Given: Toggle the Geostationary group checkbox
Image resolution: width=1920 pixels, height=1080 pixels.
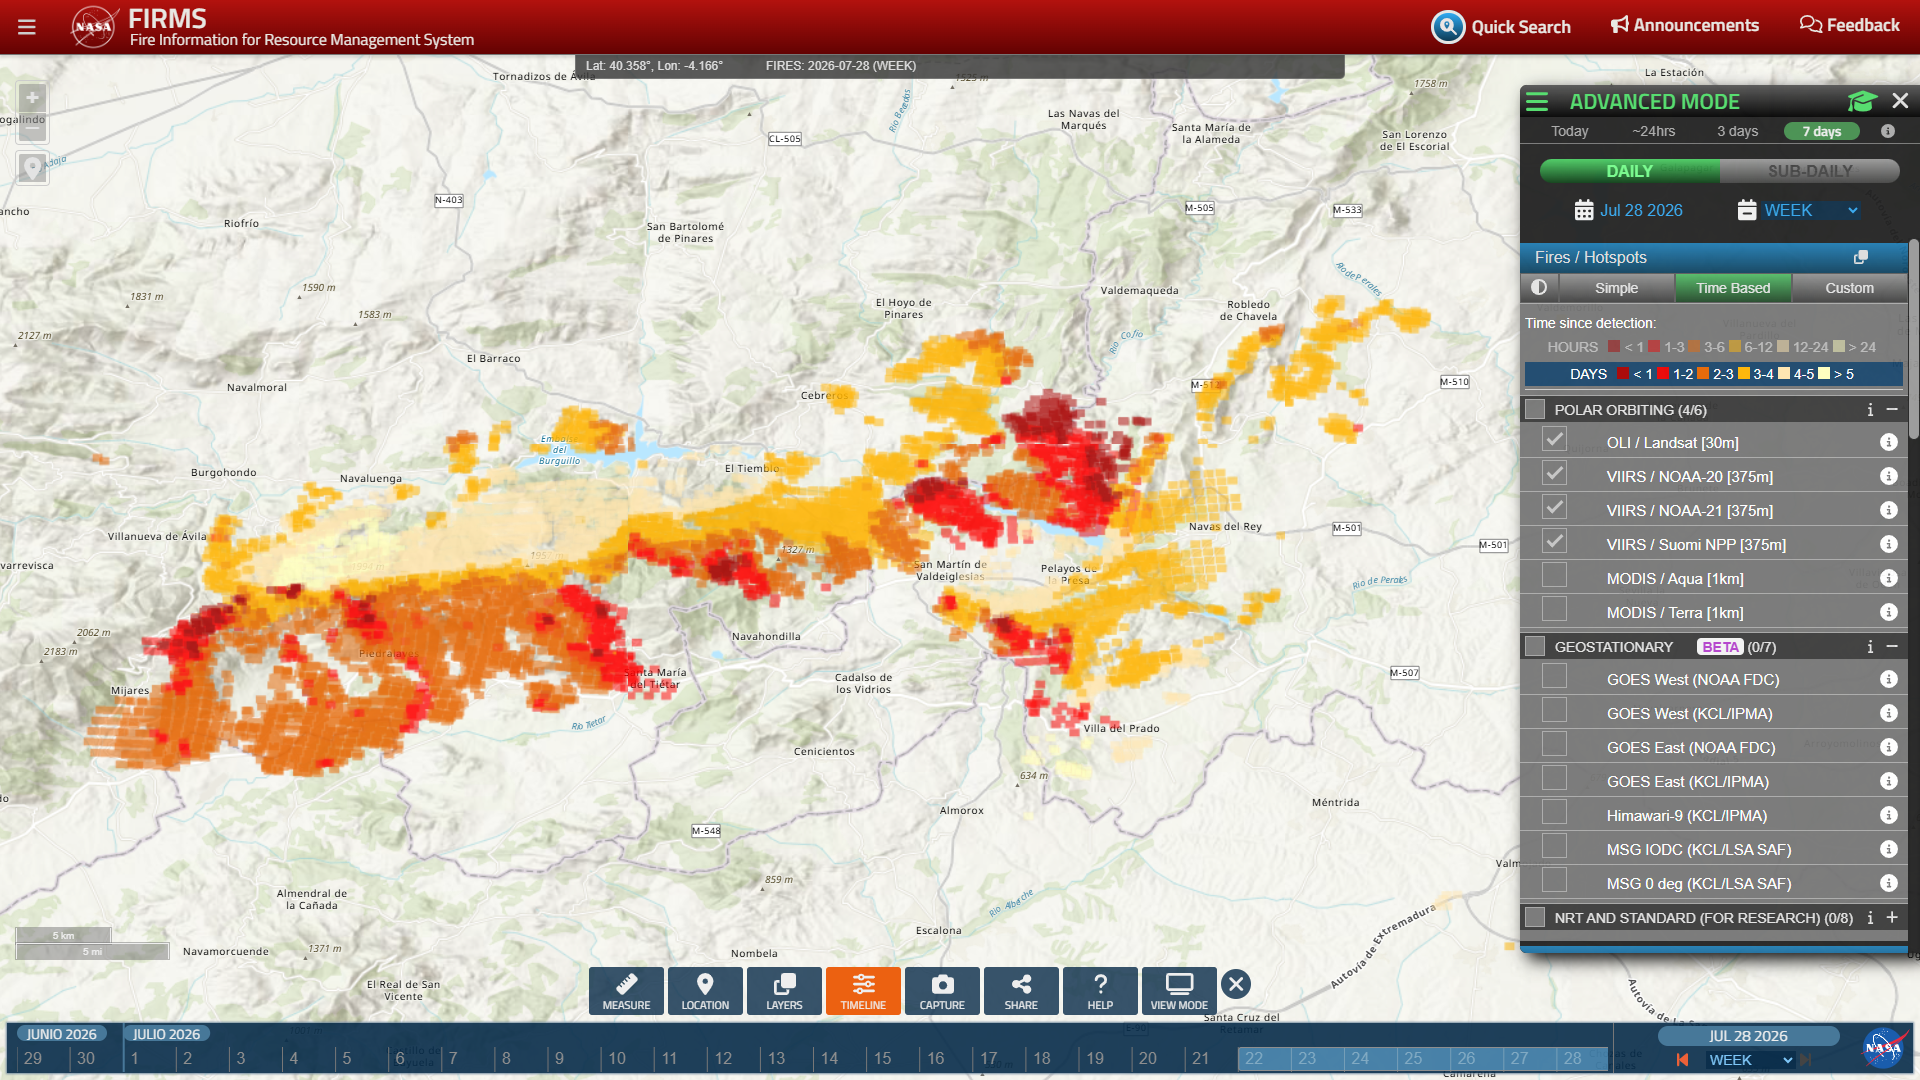Looking at the screenshot, I should point(1535,647).
